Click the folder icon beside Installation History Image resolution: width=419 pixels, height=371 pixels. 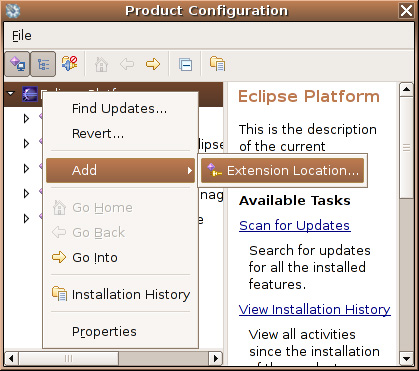pos(59,294)
